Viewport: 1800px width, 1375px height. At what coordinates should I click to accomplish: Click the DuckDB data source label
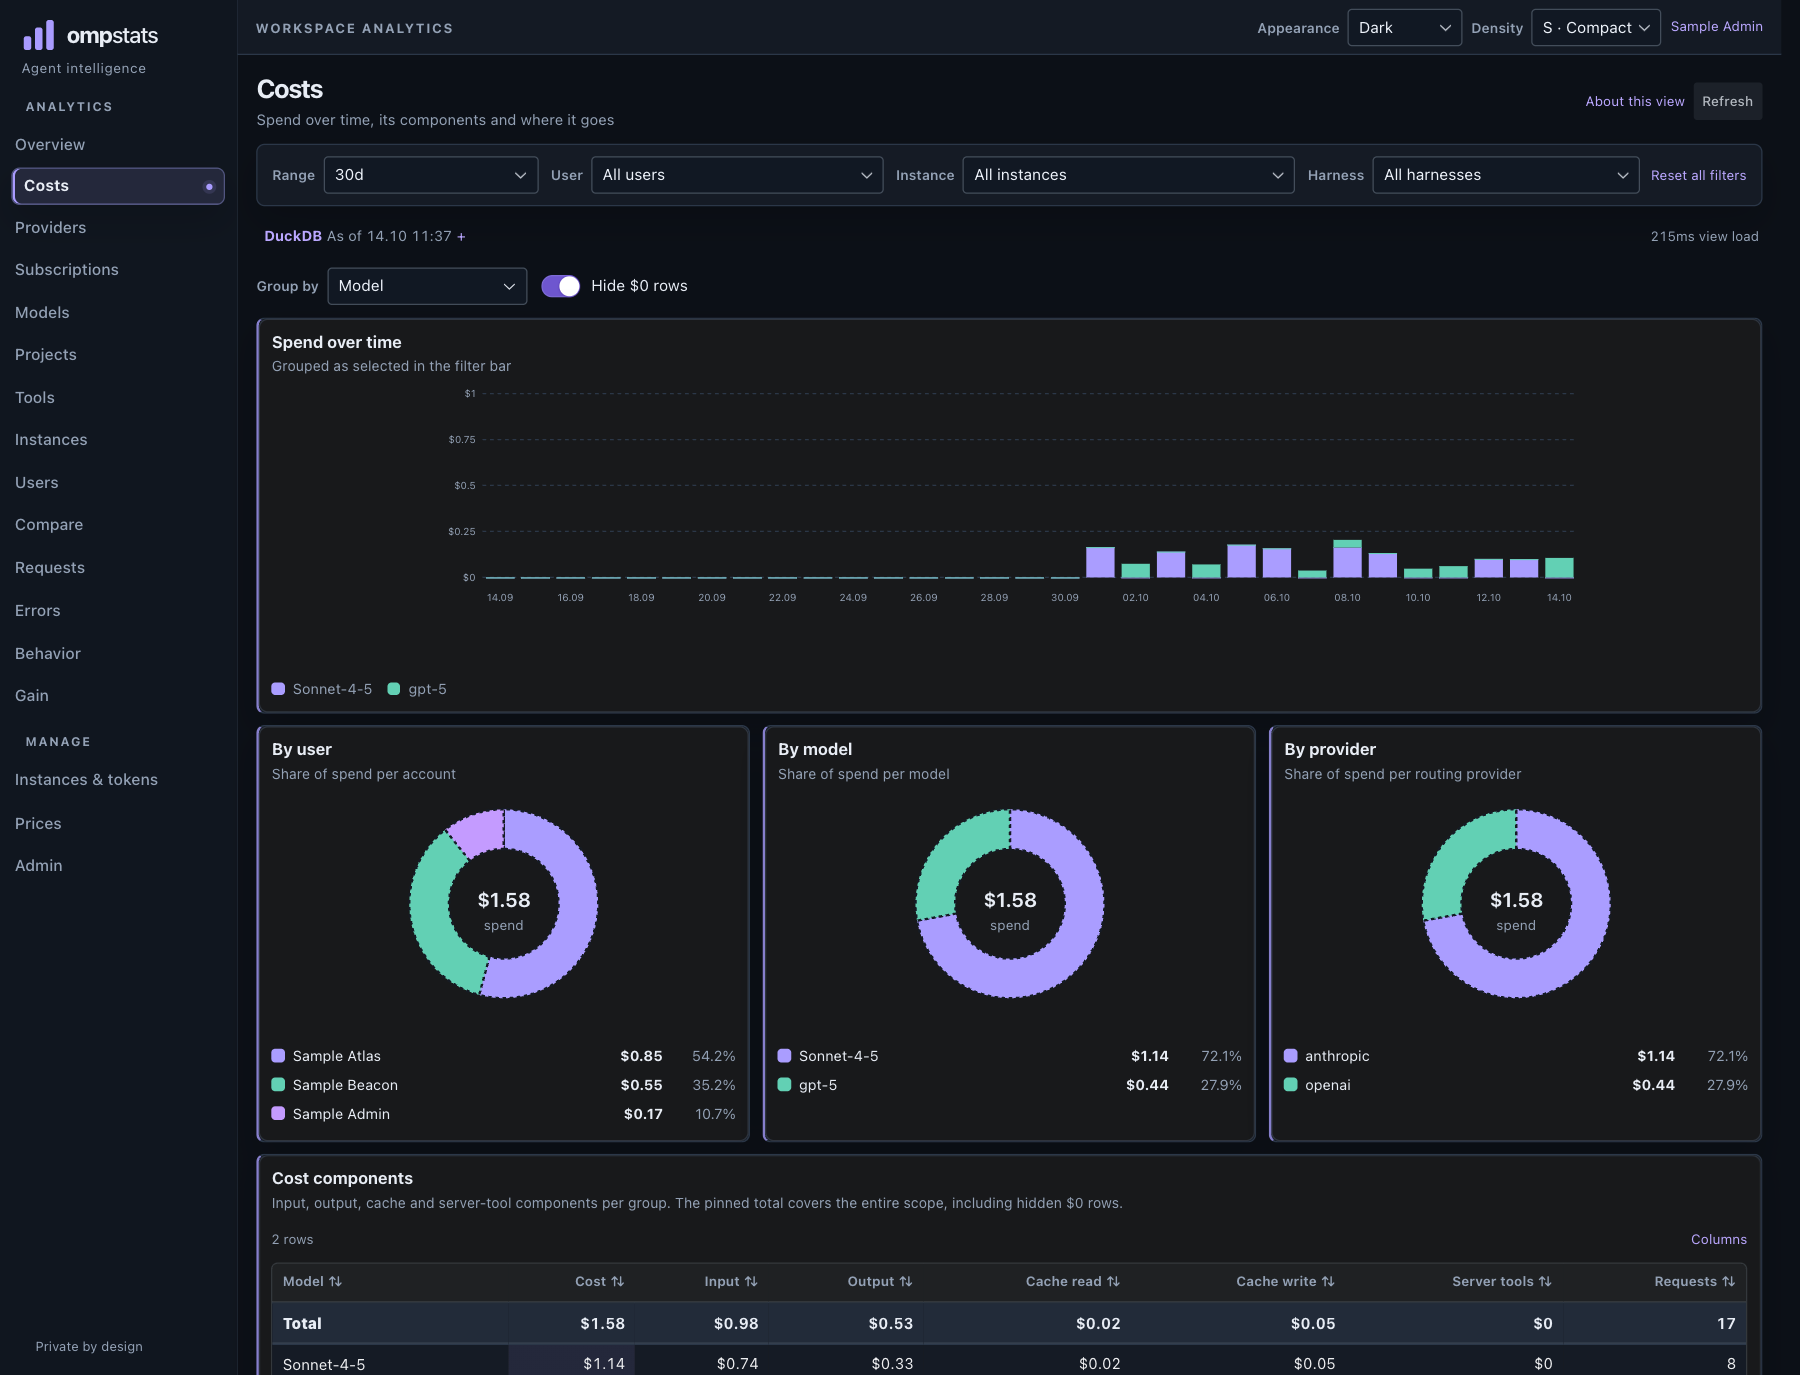coord(293,236)
